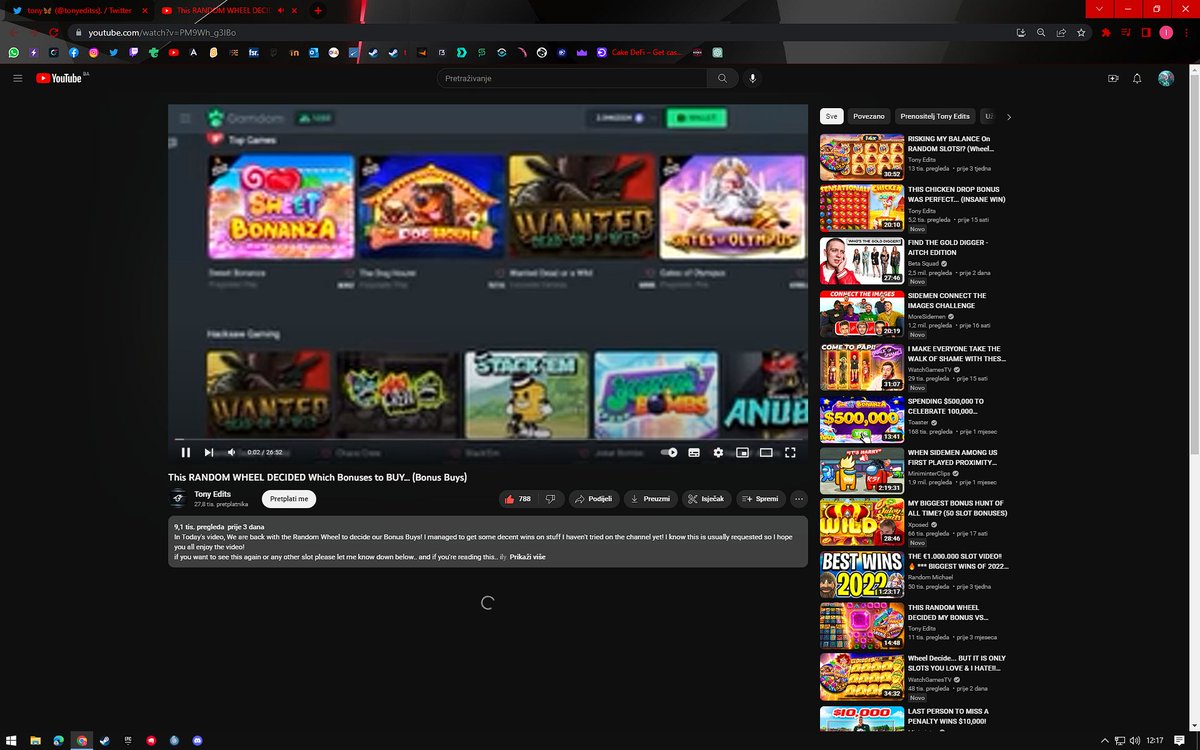The height and width of the screenshot is (750, 1200).
Task: Open Windows Start menu
Action: pyautogui.click(x=13, y=740)
